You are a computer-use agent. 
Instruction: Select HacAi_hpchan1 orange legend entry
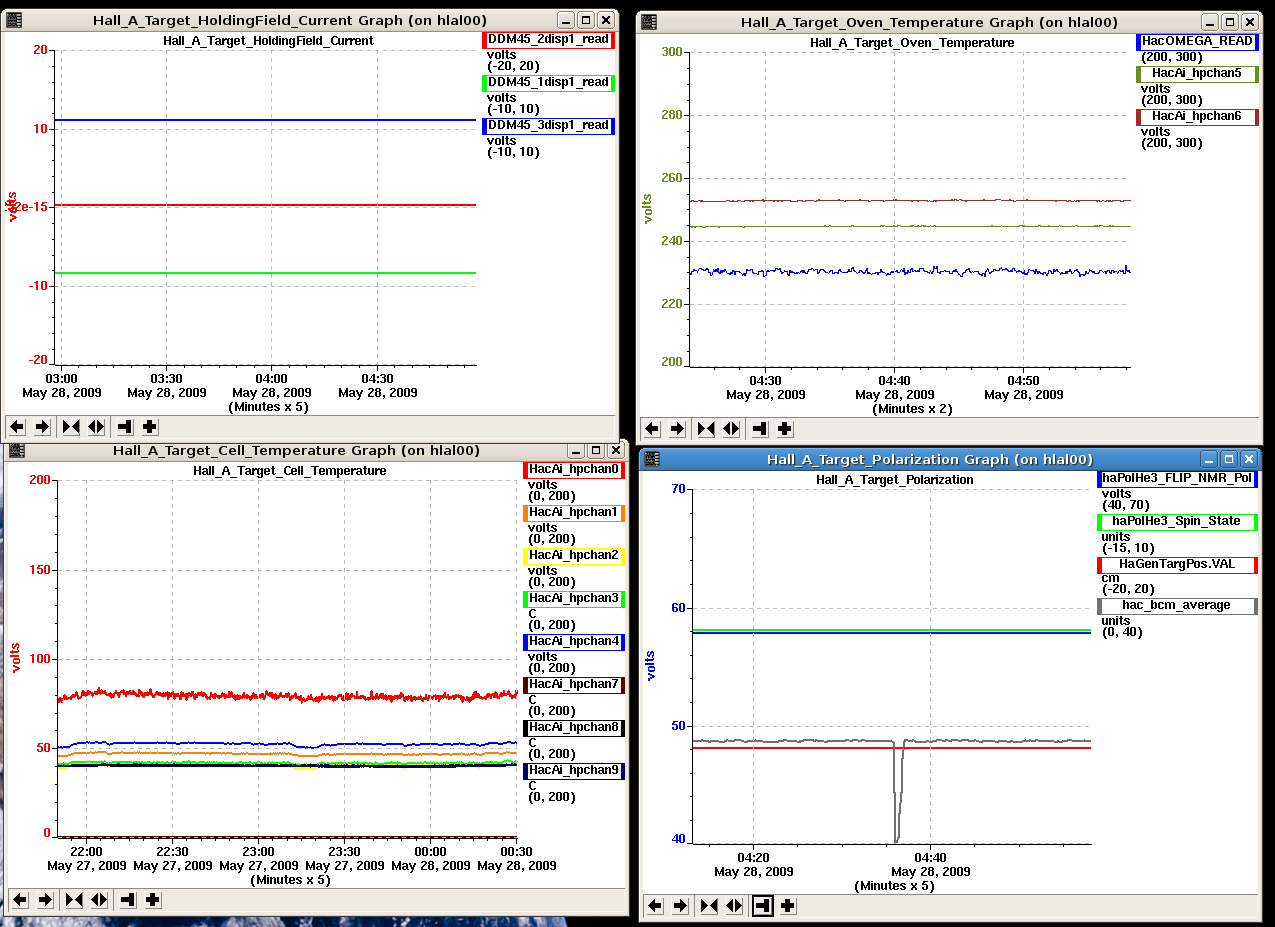coord(574,513)
